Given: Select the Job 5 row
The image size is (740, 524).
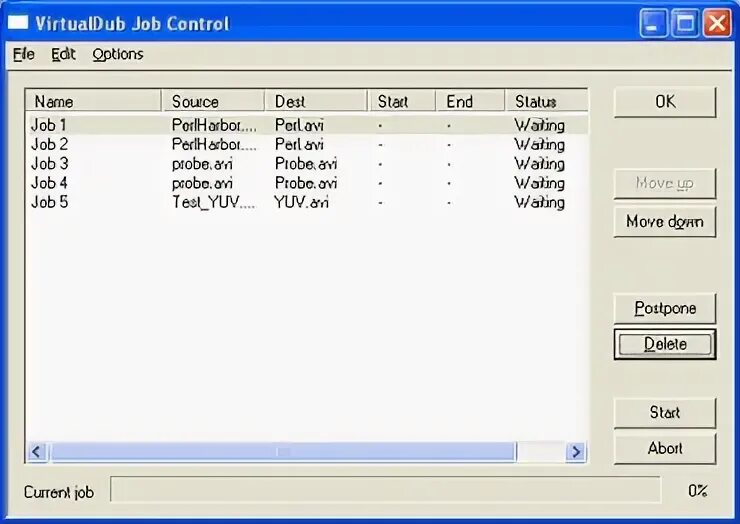Looking at the screenshot, I should tap(307, 203).
